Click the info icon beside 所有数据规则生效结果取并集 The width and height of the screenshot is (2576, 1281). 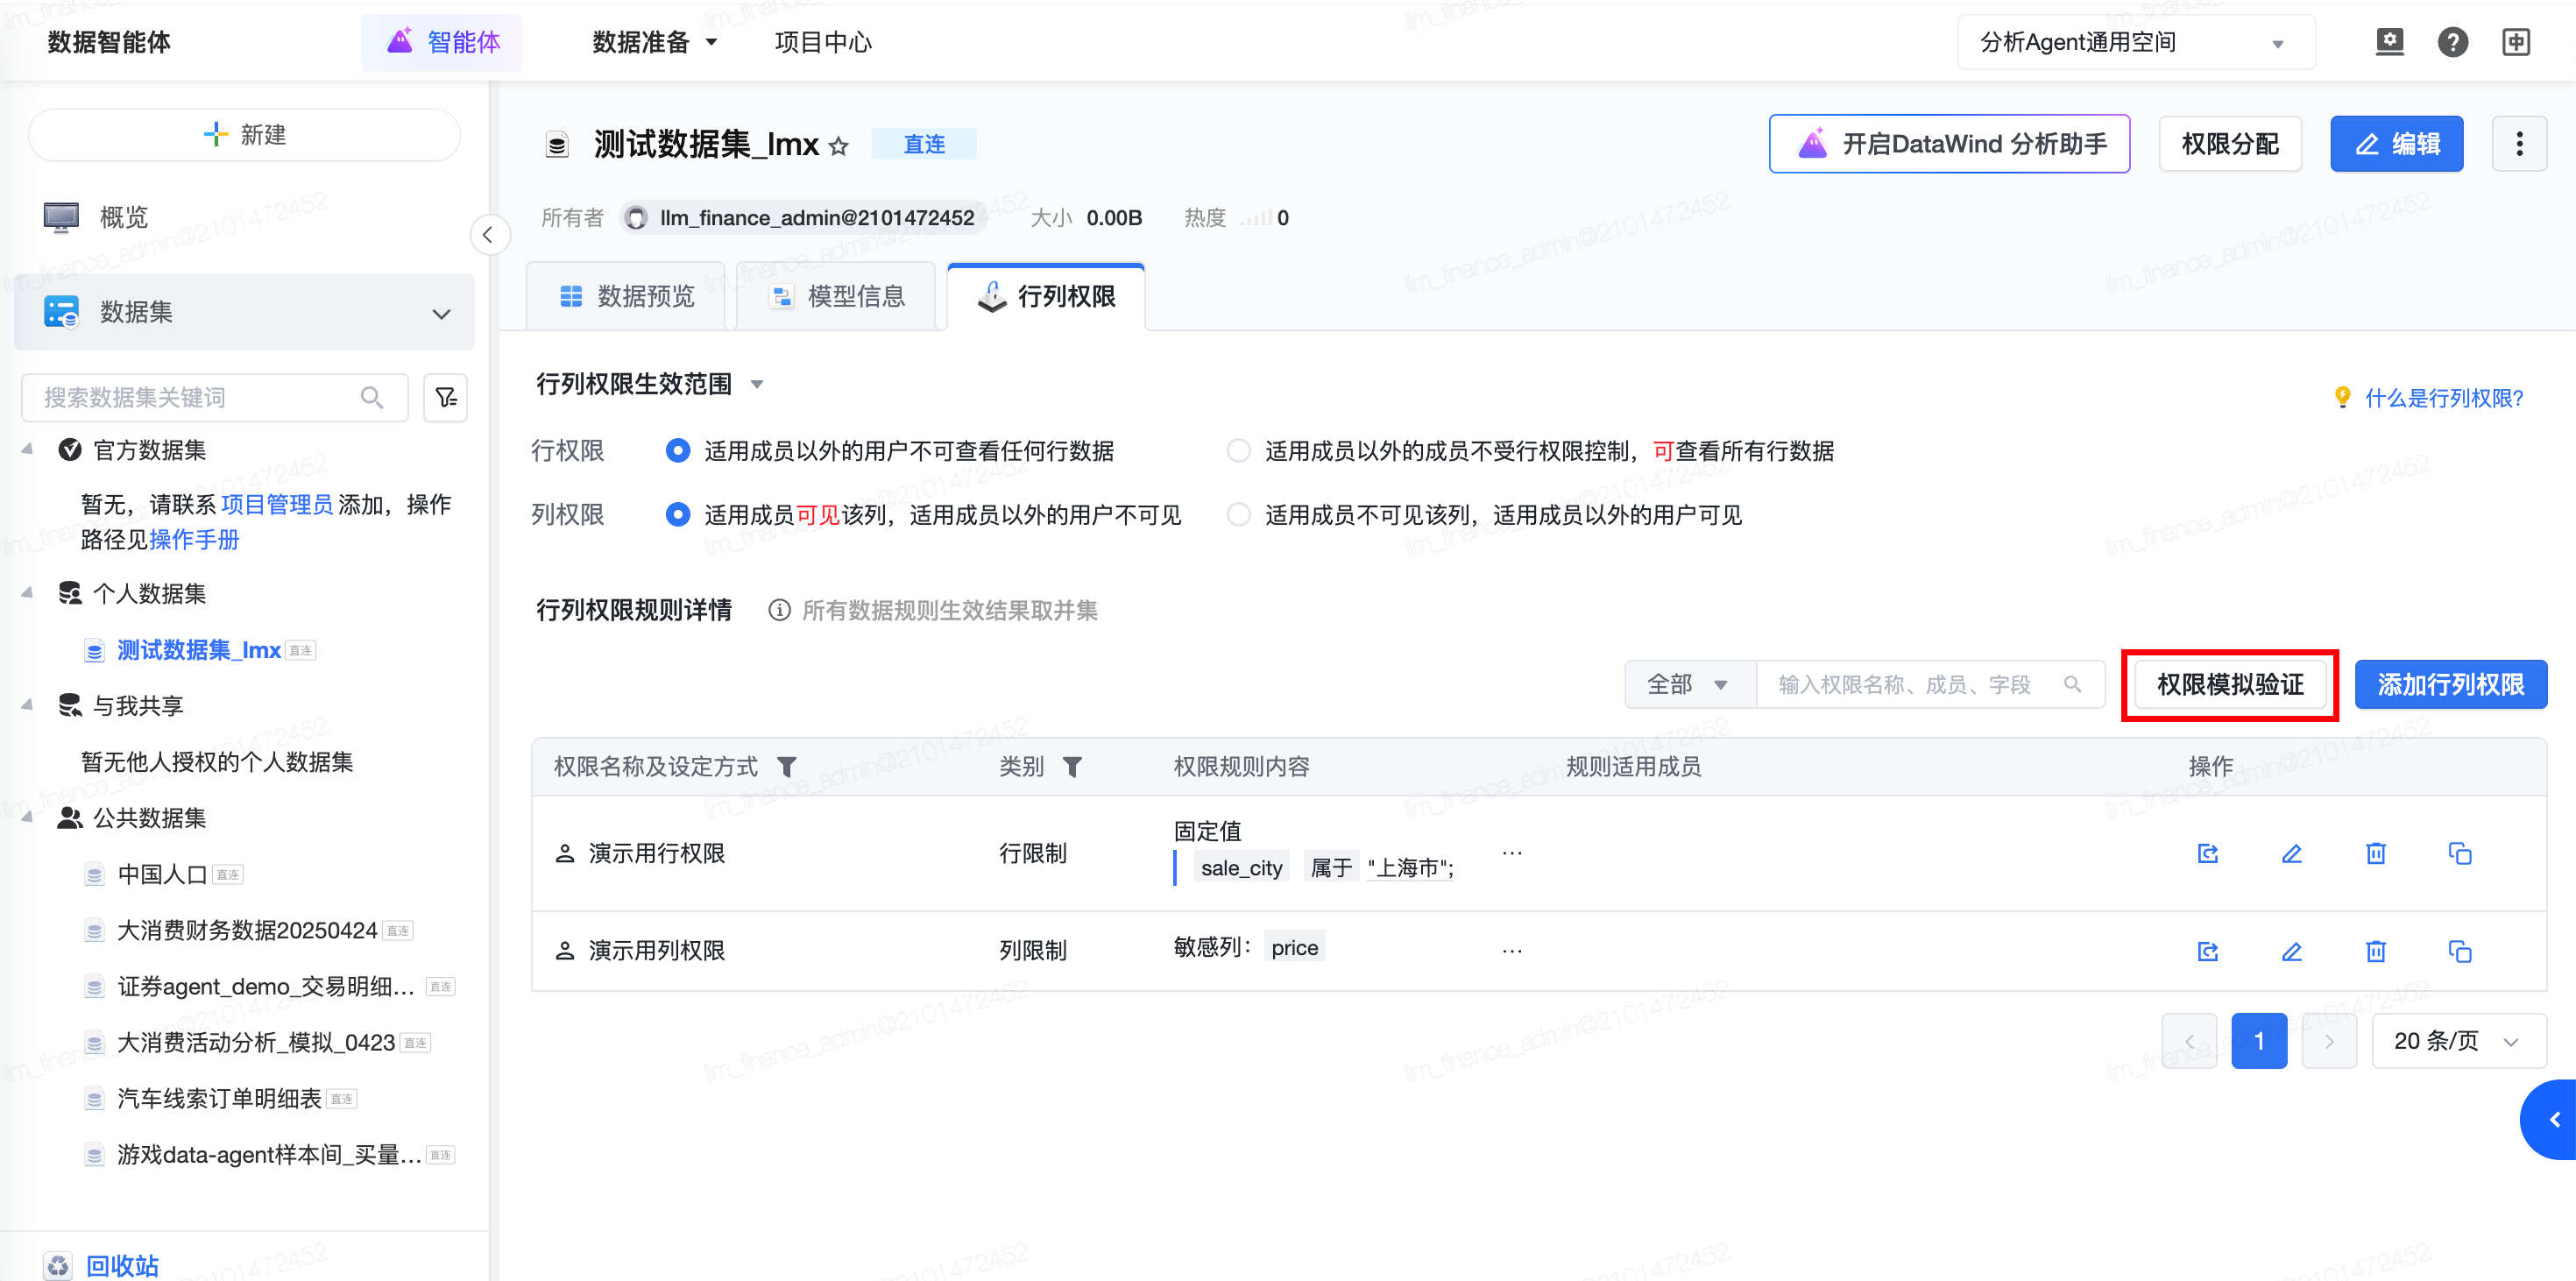pyautogui.click(x=779, y=610)
